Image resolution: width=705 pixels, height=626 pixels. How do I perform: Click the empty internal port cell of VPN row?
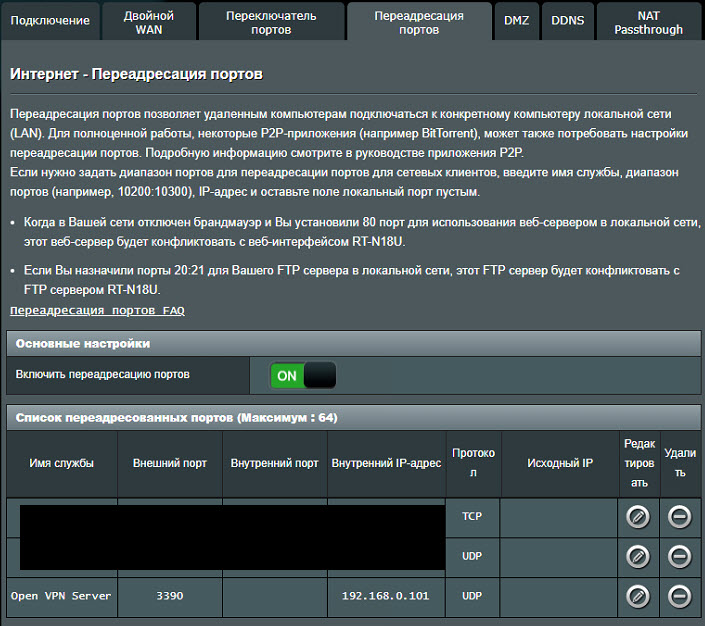tap(274, 596)
